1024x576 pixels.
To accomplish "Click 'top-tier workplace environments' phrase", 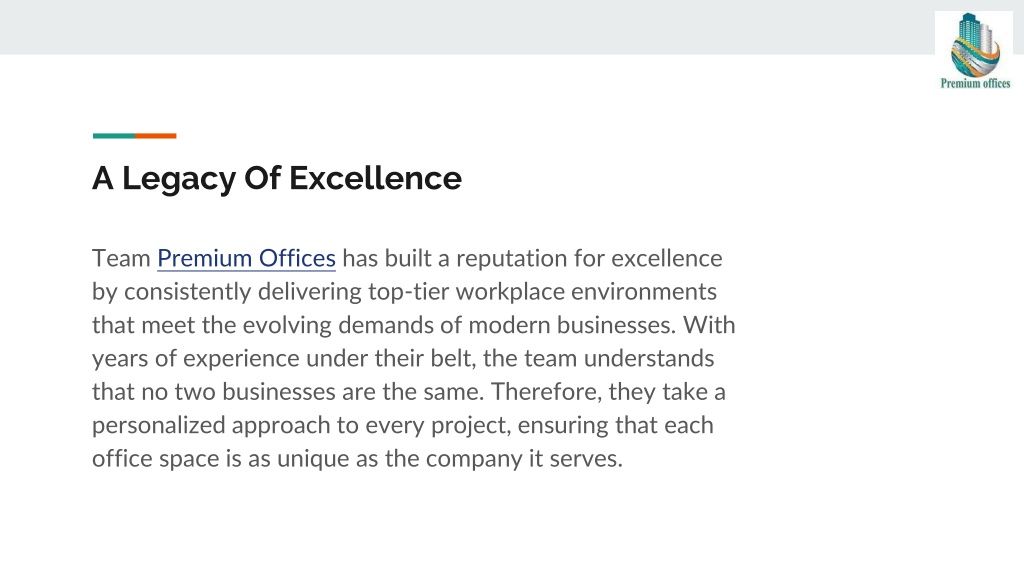I will tap(542, 292).
